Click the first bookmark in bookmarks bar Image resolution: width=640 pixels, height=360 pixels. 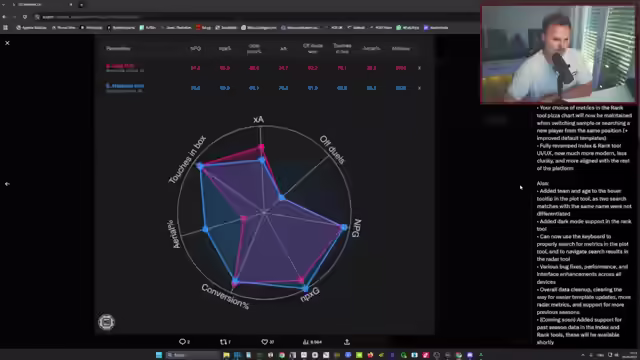(31, 28)
